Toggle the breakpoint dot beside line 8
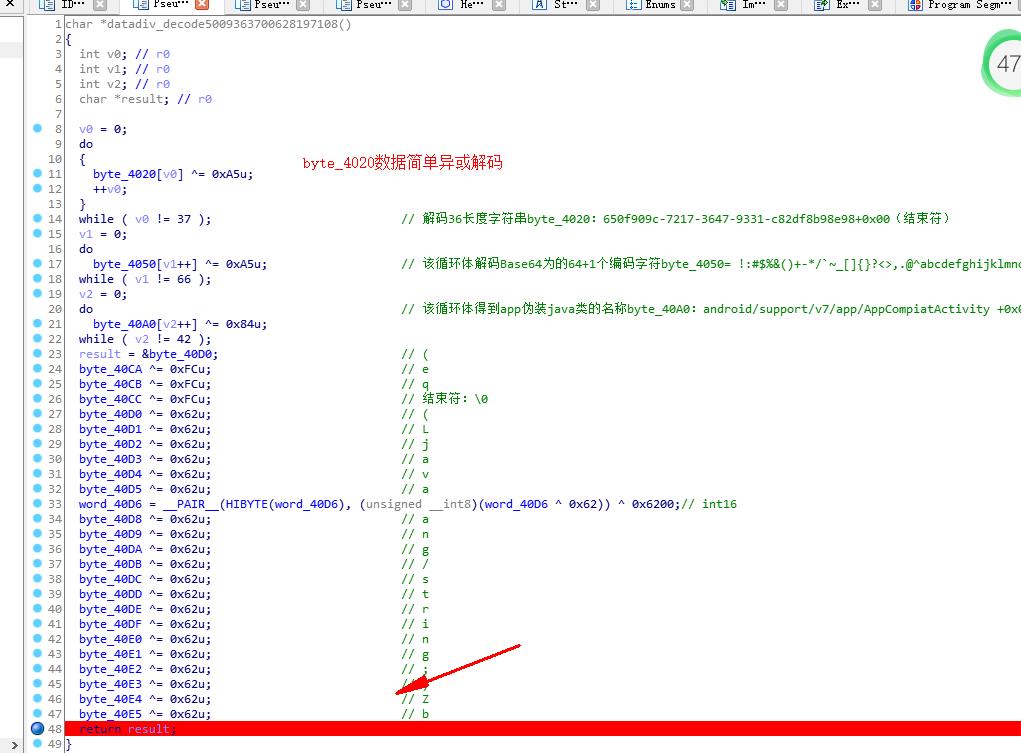The width and height of the screenshot is (1021, 753). [39, 129]
